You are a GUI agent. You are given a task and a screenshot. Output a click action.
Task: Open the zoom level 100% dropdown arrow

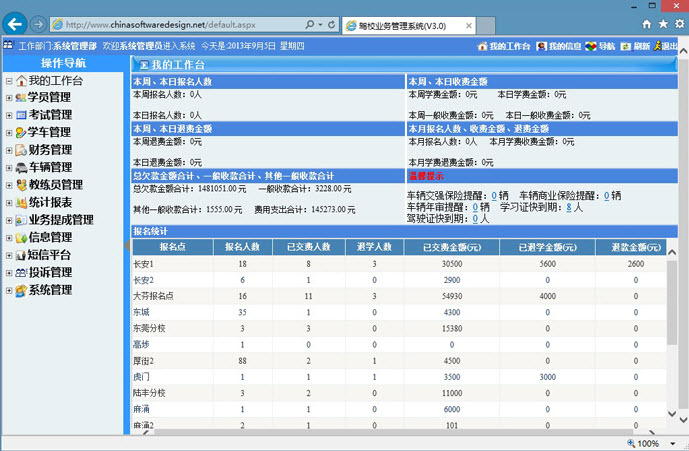click(671, 443)
